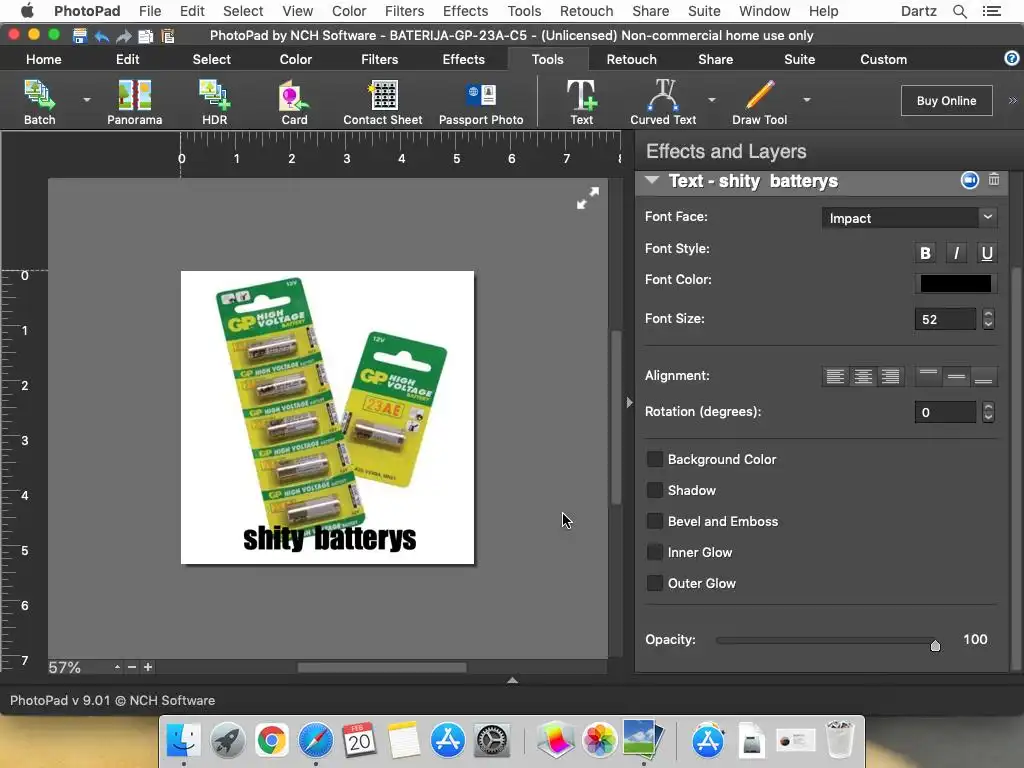Viewport: 1024px width, 768px height.
Task: Switch to the Suite tab
Action: coord(799,59)
